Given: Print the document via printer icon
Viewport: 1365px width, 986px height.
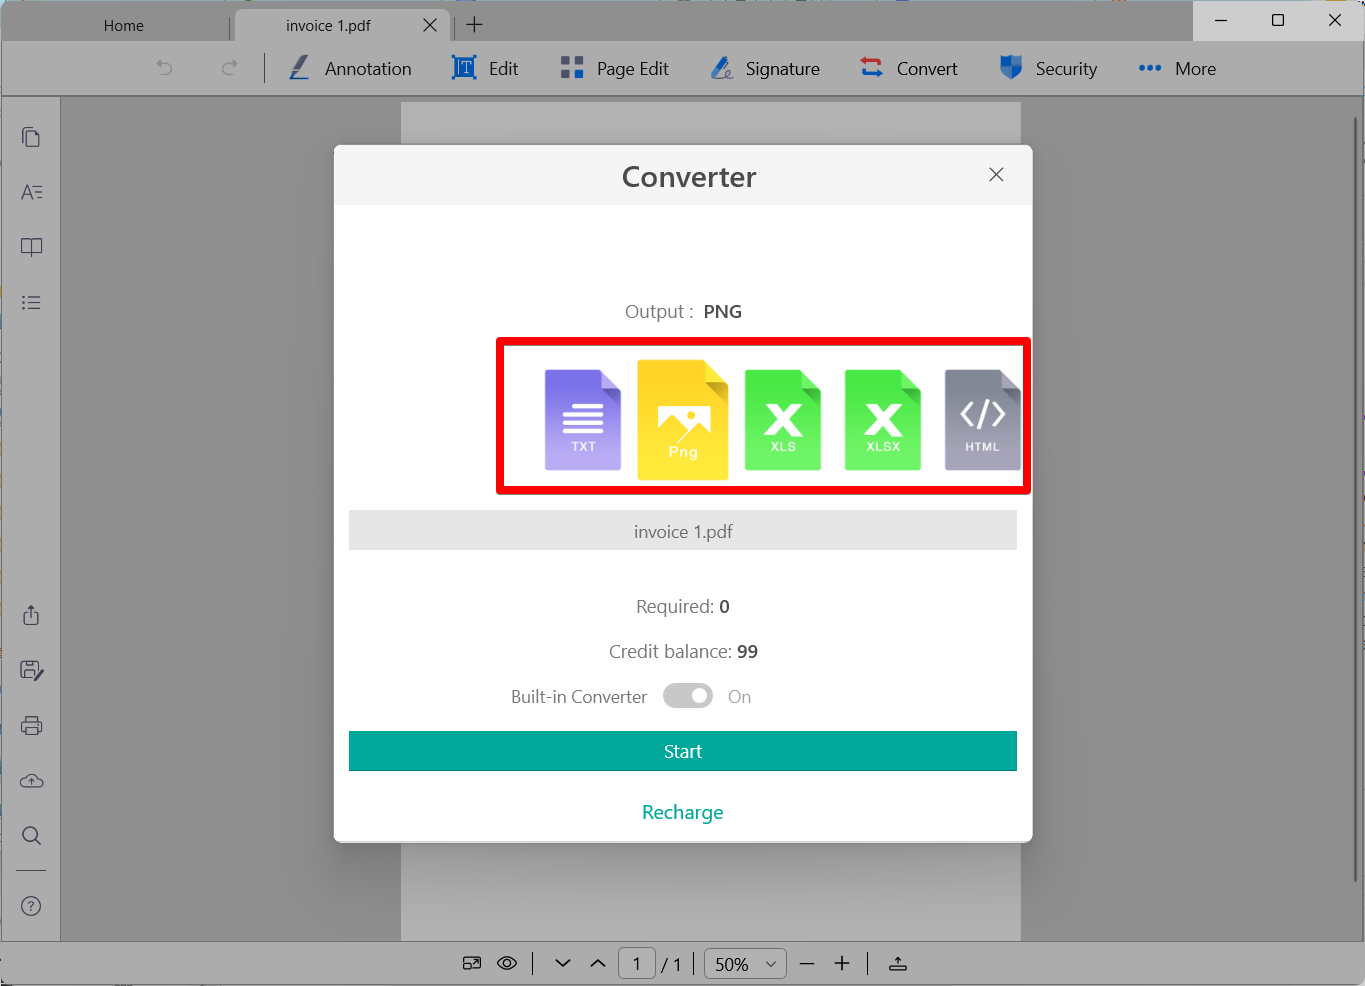Looking at the screenshot, I should (31, 725).
